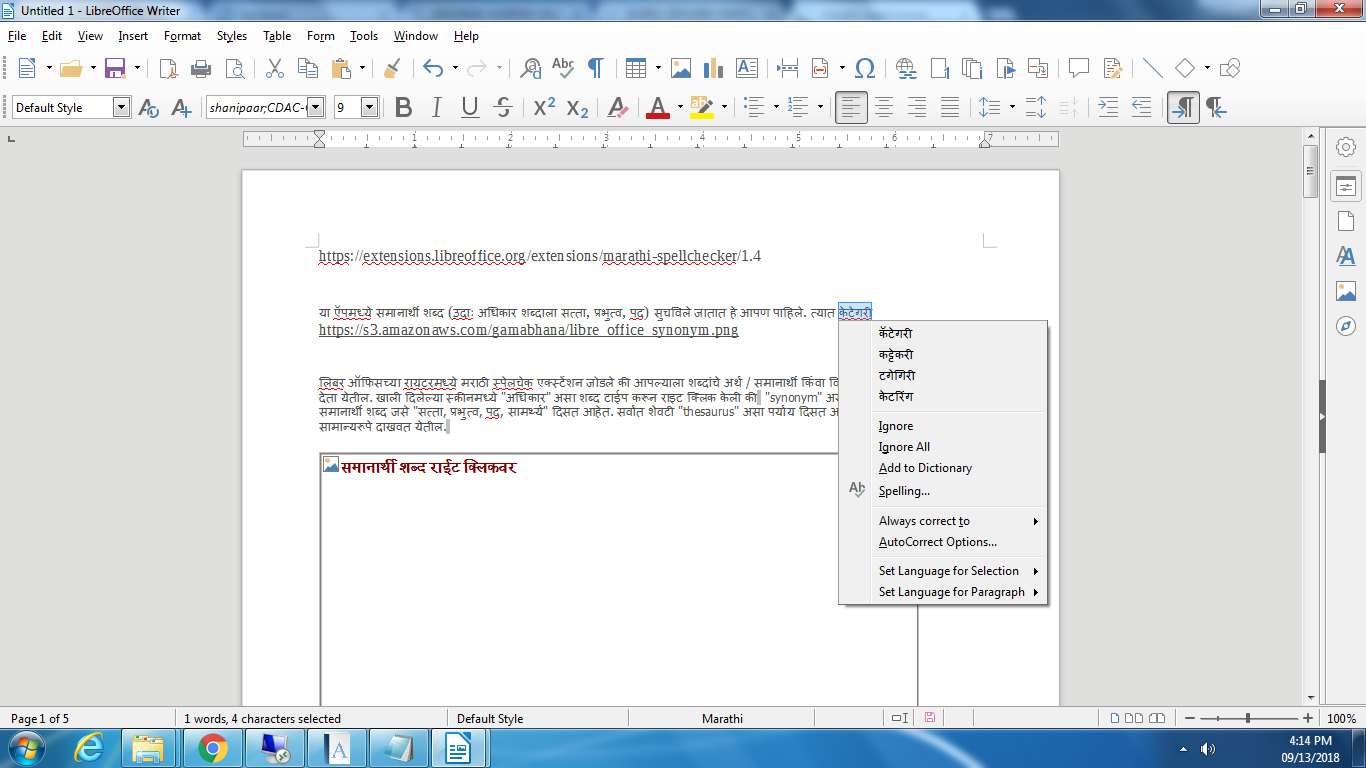Open the sidebar Gallery icon
This screenshot has height=768, width=1366.
(x=1346, y=291)
